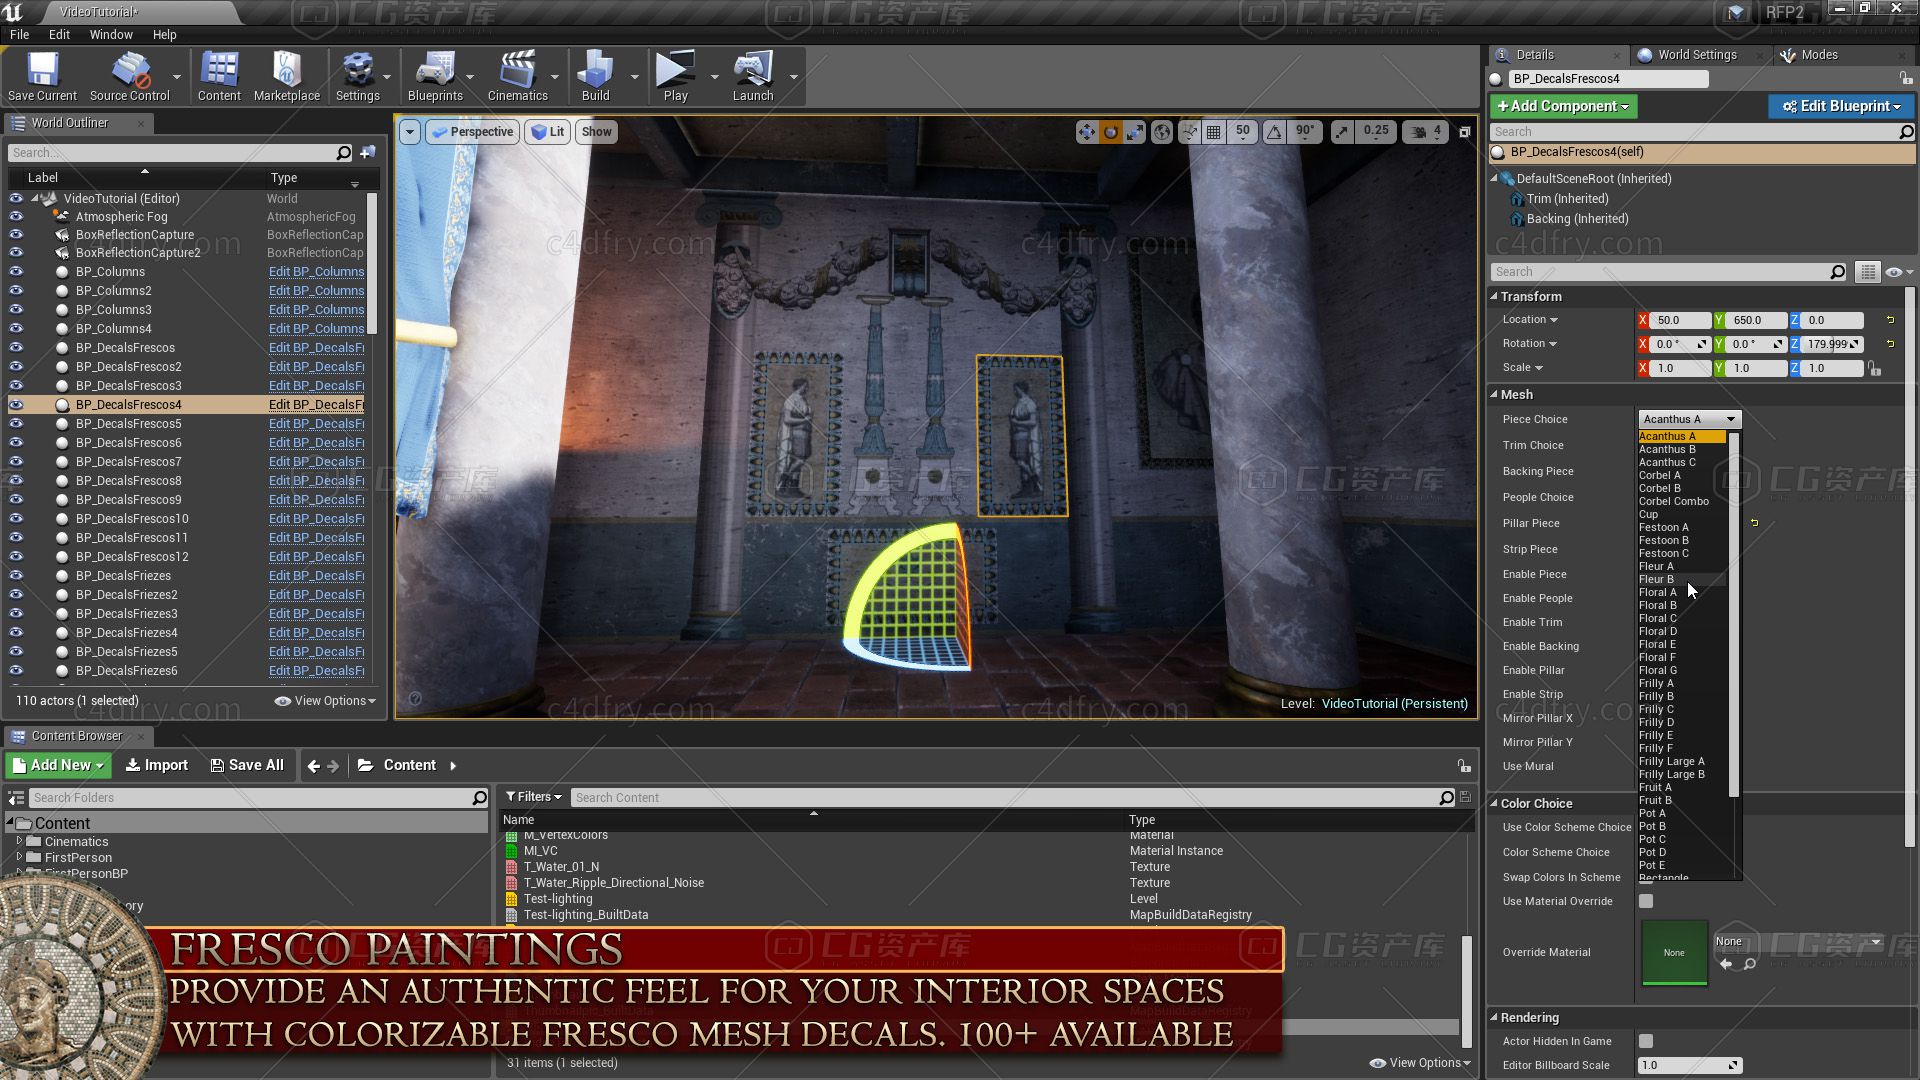Click the Launch toolbar icon
This screenshot has height=1080, width=1920.
click(752, 77)
